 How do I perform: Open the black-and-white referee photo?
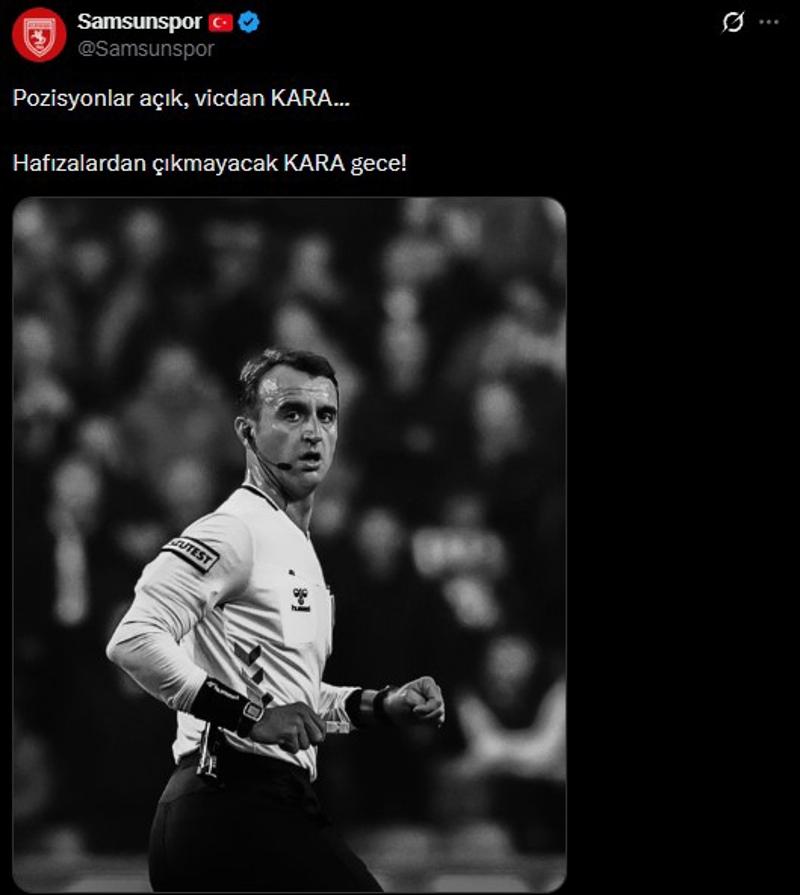[x=289, y=545]
